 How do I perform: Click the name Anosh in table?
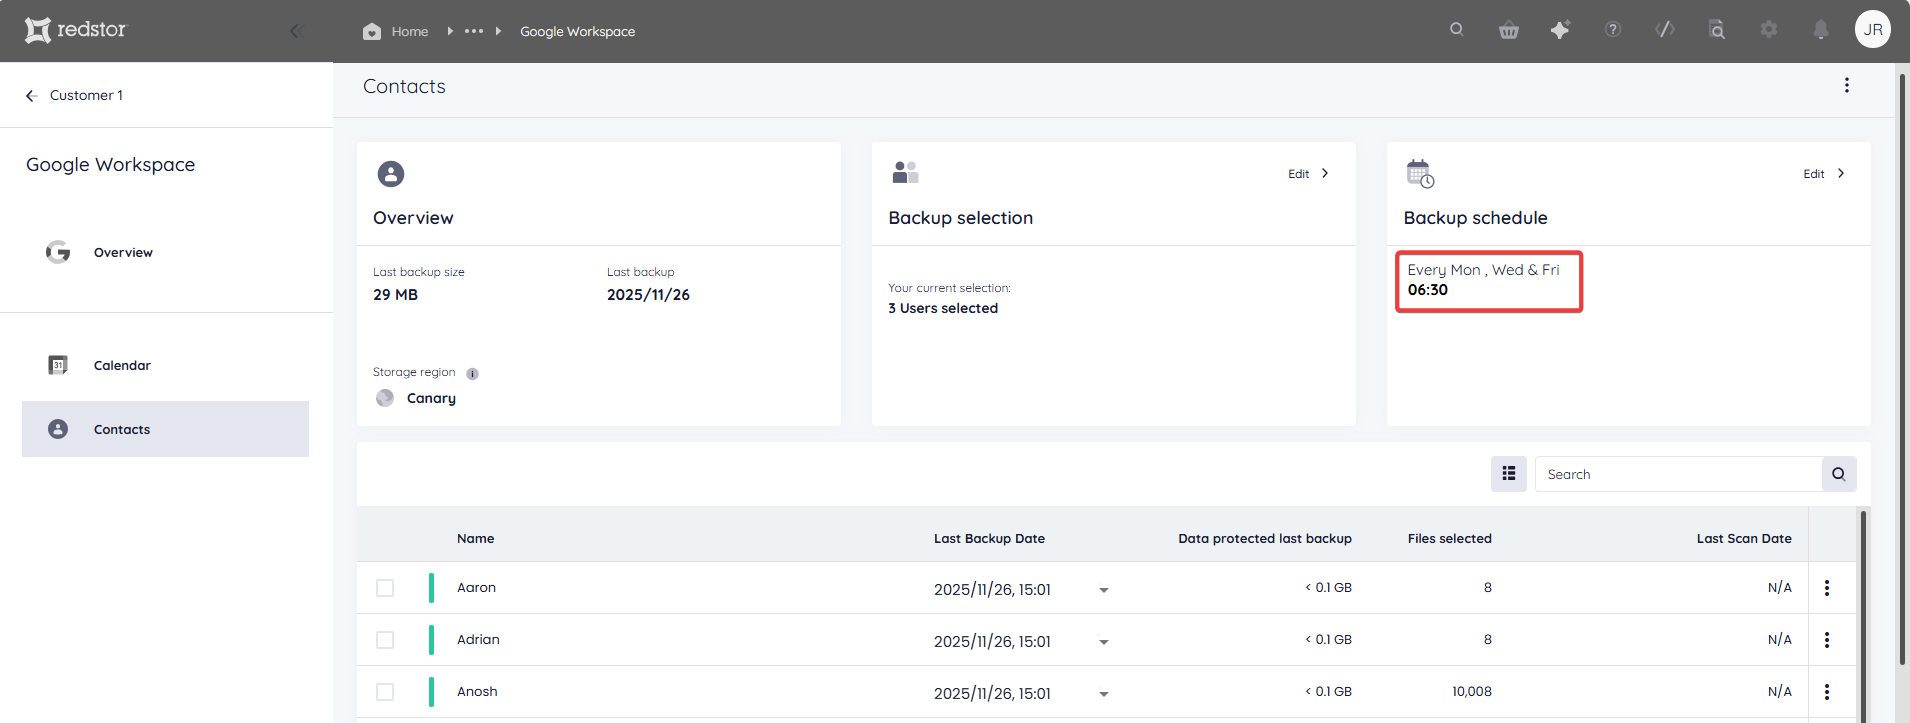coord(477,692)
